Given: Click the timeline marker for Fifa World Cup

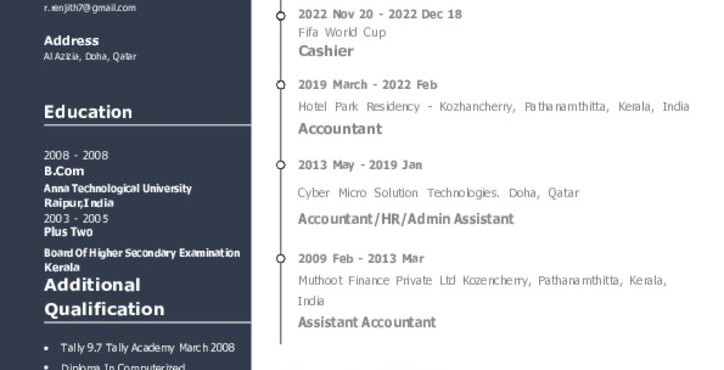Looking at the screenshot, I should pos(281,16).
